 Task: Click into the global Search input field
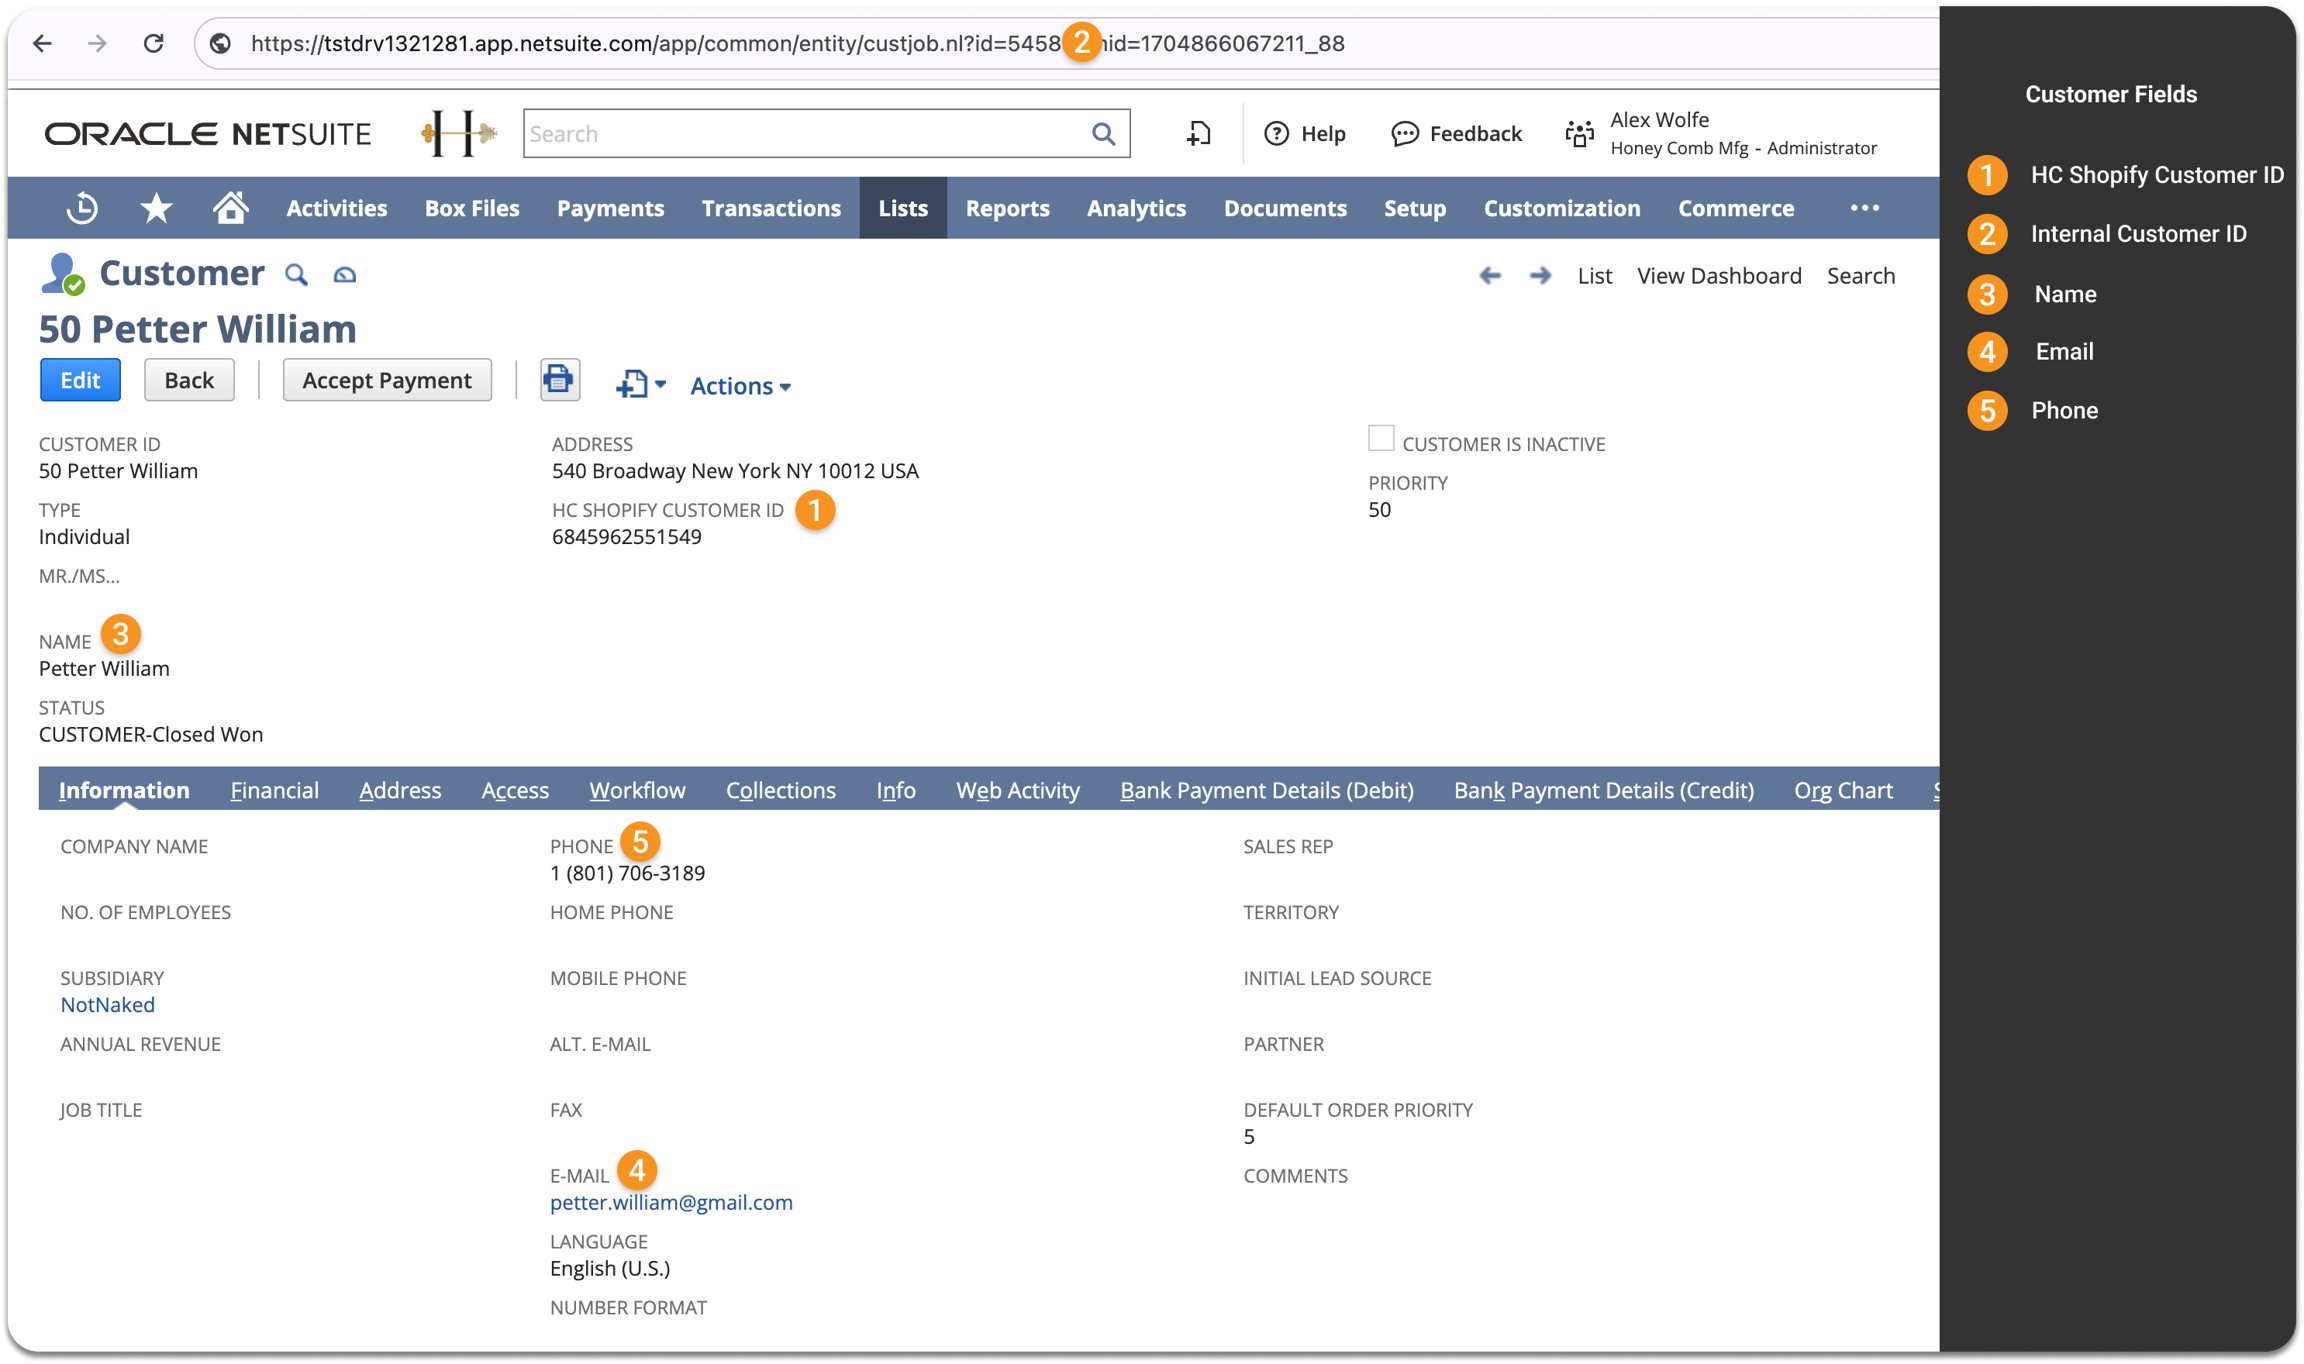point(806,133)
